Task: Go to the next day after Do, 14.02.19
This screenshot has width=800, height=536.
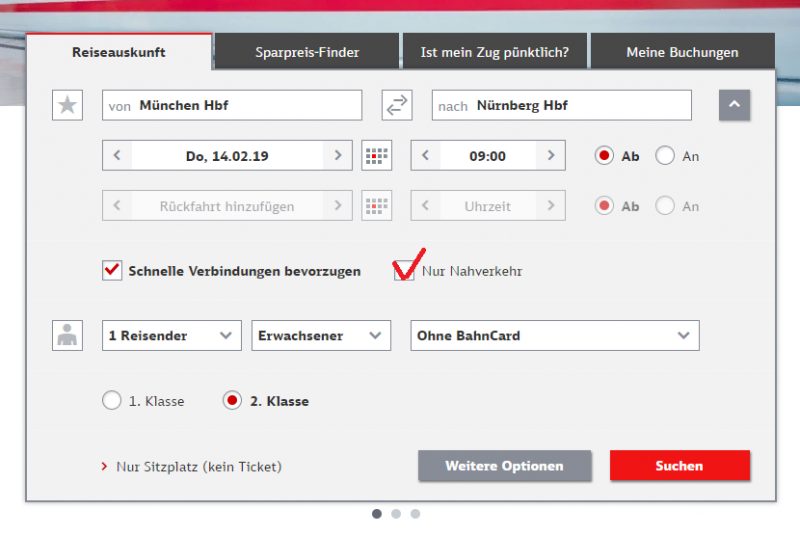Action: (338, 156)
